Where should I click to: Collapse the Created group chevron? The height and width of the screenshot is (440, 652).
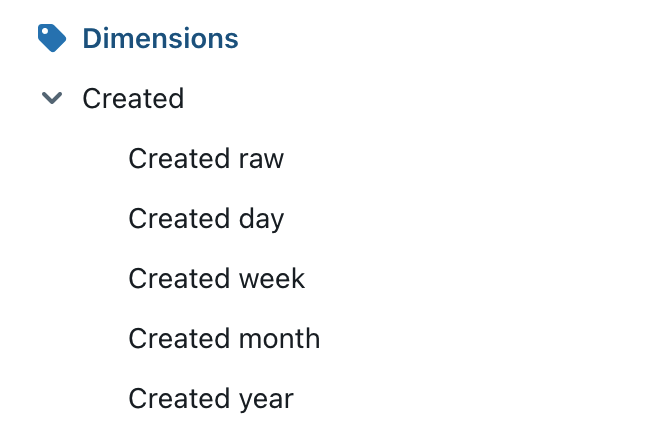click(x=50, y=99)
